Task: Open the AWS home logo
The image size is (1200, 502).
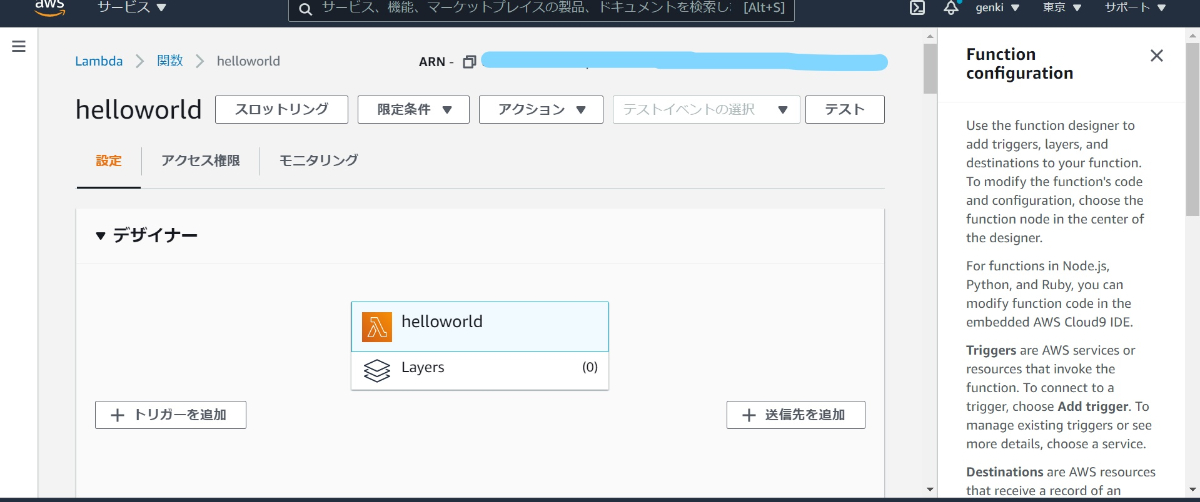Action: [50, 8]
